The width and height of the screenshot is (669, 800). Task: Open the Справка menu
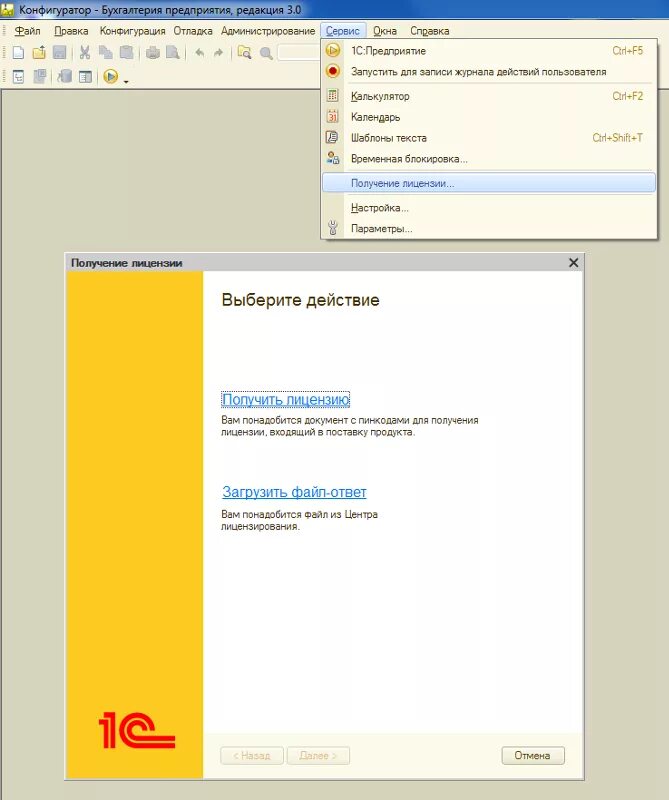tap(430, 31)
